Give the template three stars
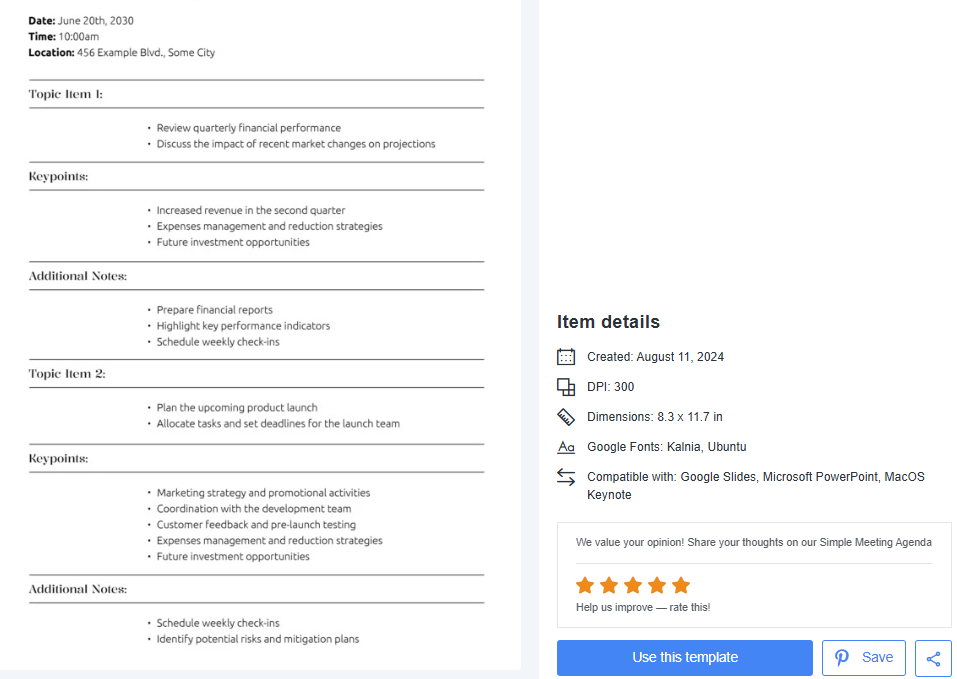This screenshot has height=679, width=957. [x=633, y=586]
